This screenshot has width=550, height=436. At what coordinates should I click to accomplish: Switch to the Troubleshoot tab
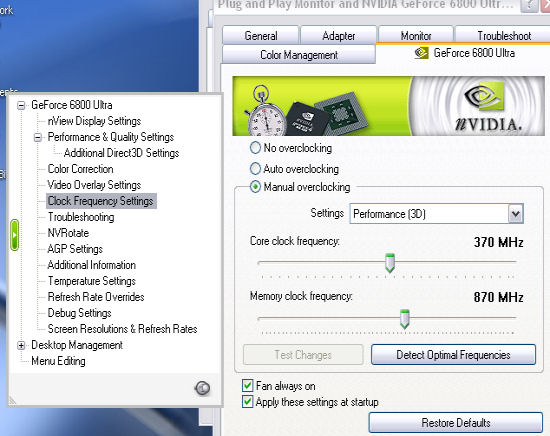[x=504, y=36]
